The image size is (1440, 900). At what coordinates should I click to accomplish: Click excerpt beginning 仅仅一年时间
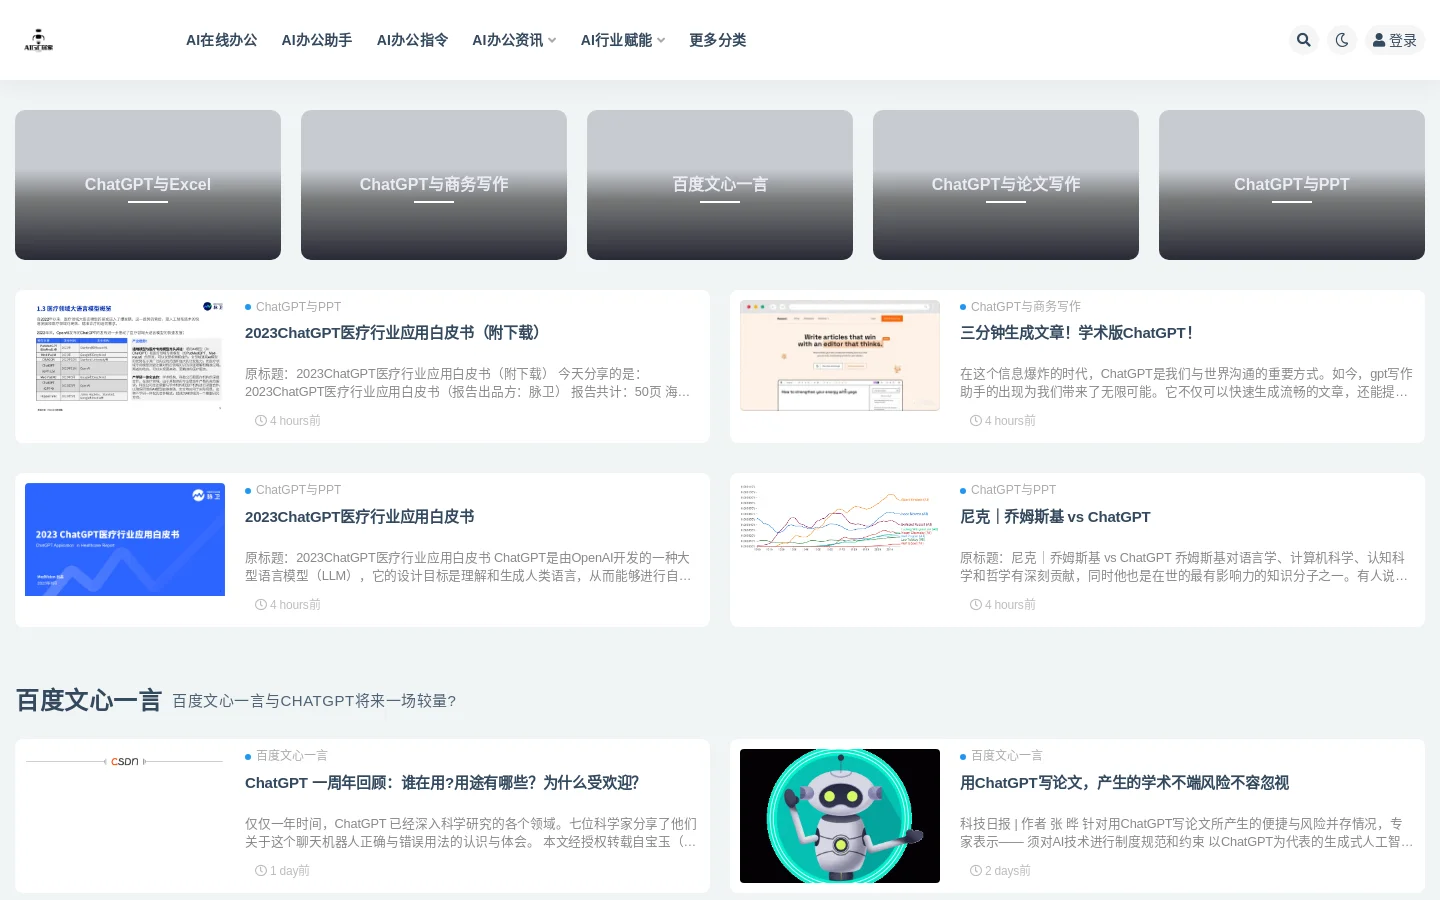click(x=471, y=833)
